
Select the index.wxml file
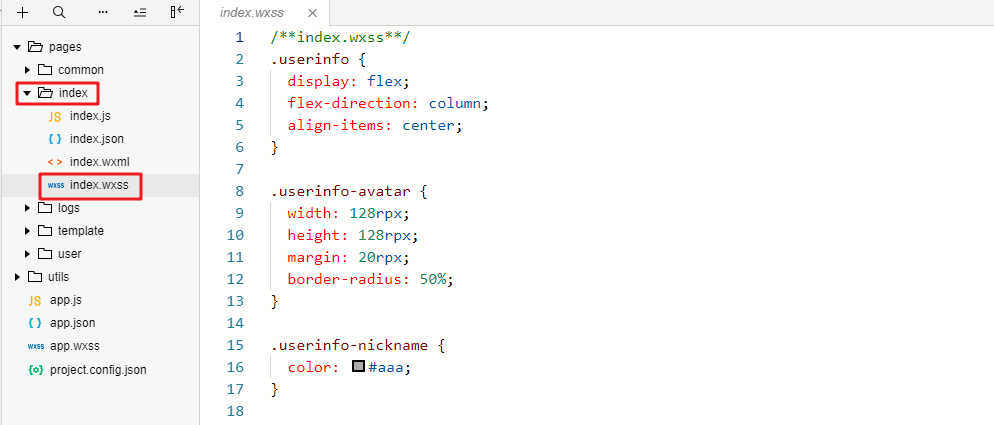(99, 162)
